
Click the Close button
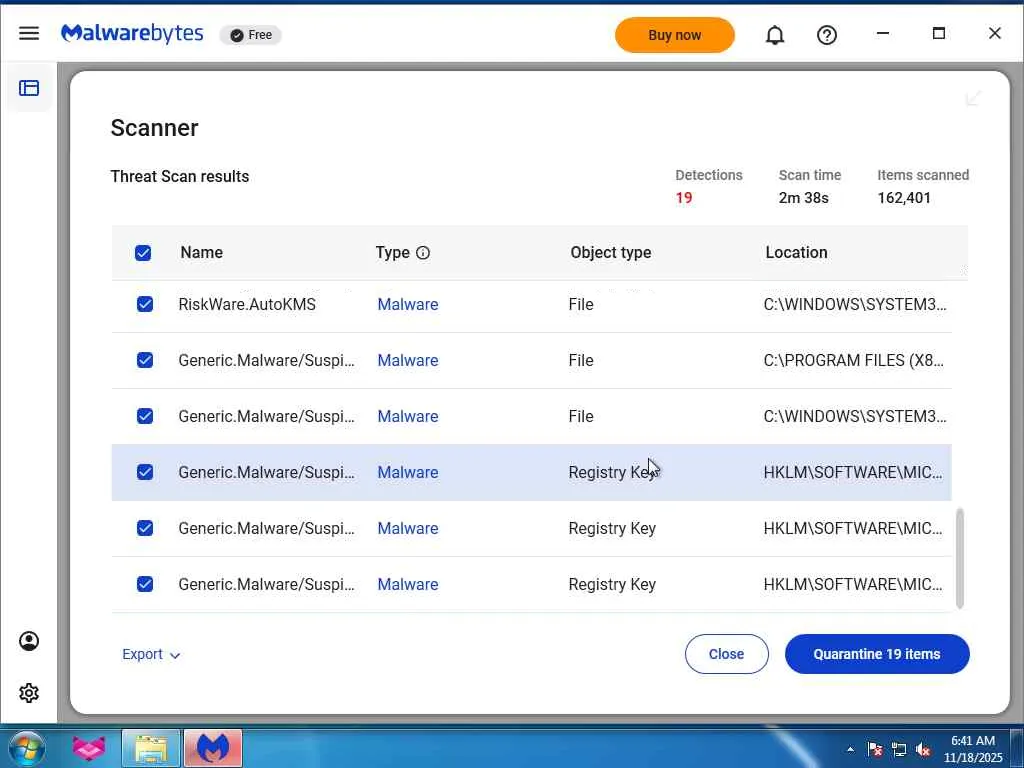726,654
